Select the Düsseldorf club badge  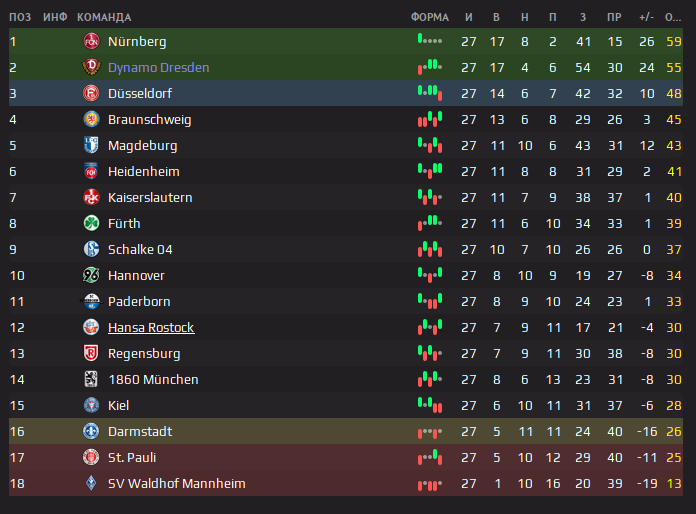(91, 93)
